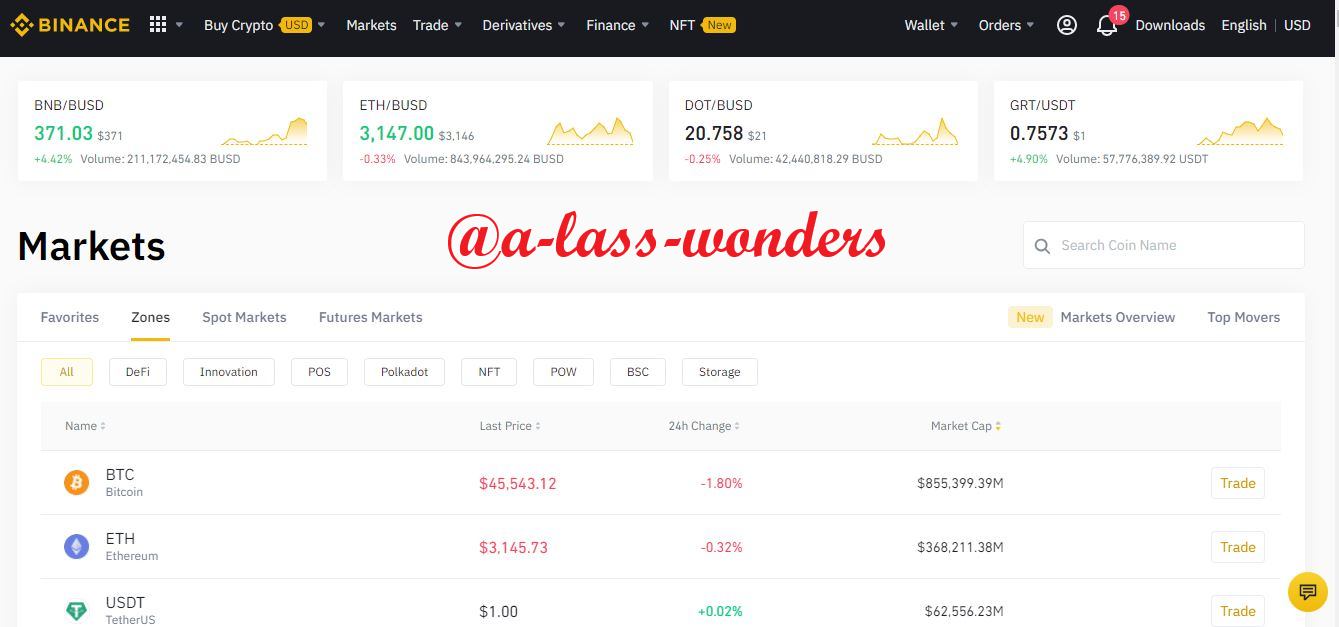Sort by Last Price column
Screen dimensions: 1339x627
click(510, 426)
